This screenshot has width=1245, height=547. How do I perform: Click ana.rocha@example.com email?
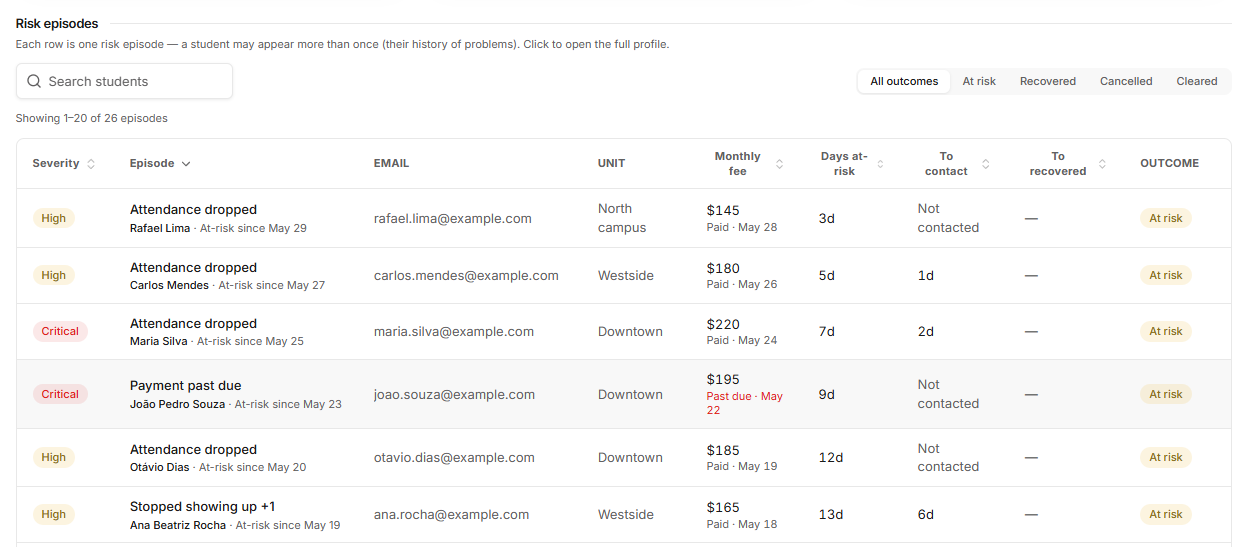click(451, 514)
